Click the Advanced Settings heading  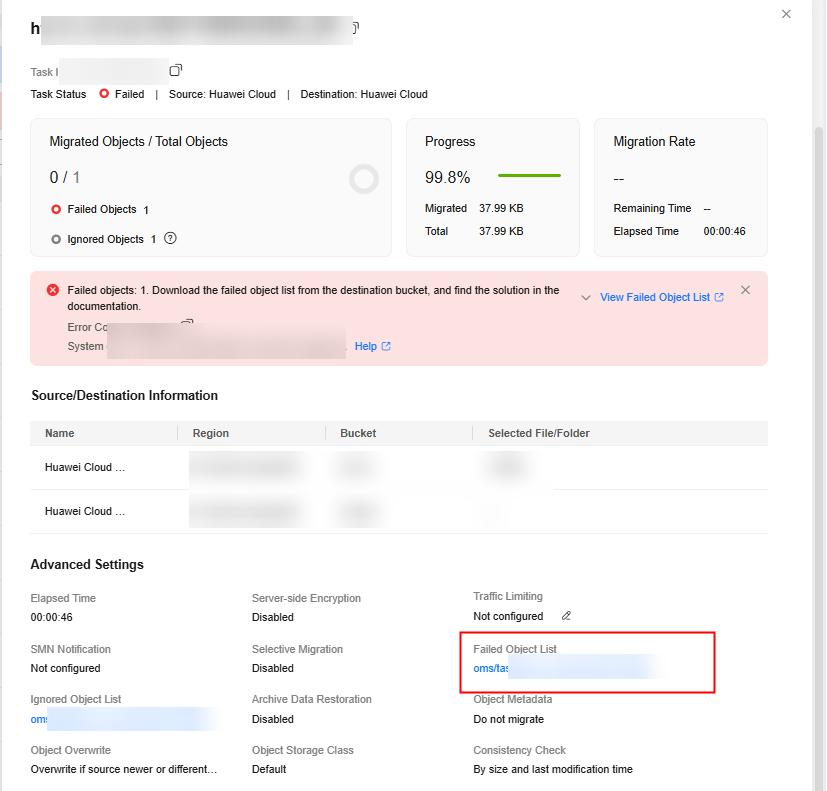pos(87,565)
